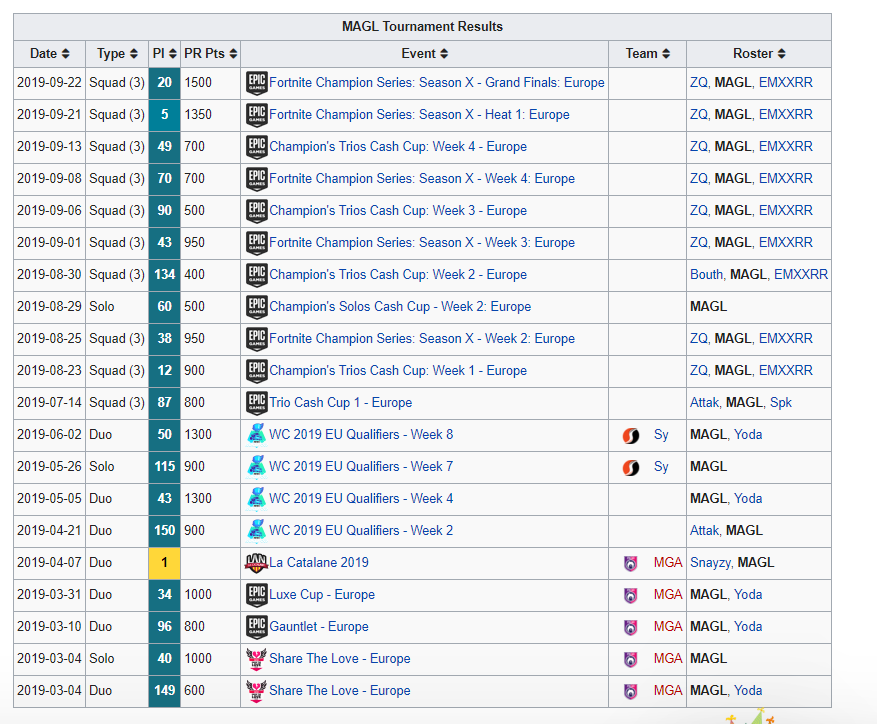Viewport: 877px width, 724px height.
Task: Click Sy team logo in WC Week 7 row
Action: click(x=631, y=467)
